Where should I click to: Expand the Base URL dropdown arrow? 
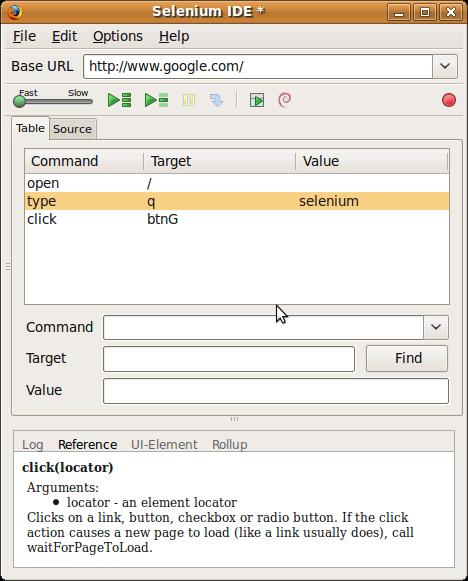pyautogui.click(x=445, y=66)
